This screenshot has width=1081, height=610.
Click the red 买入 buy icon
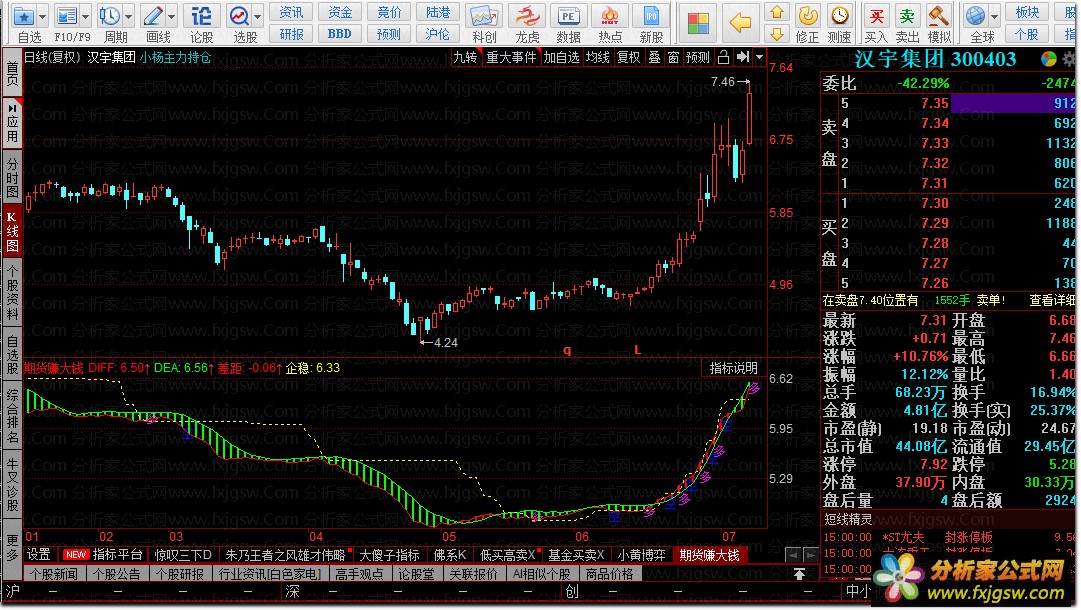pos(876,15)
